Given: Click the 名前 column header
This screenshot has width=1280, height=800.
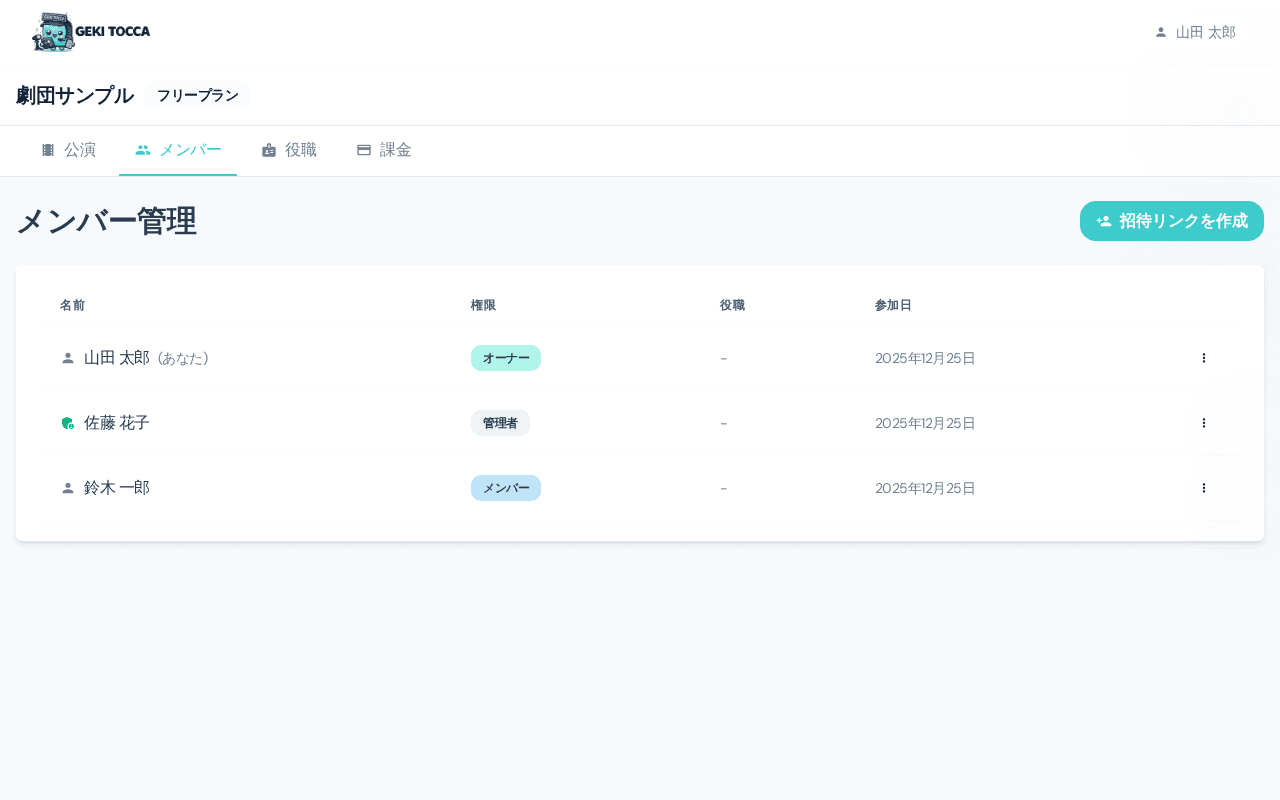Looking at the screenshot, I should [72, 305].
